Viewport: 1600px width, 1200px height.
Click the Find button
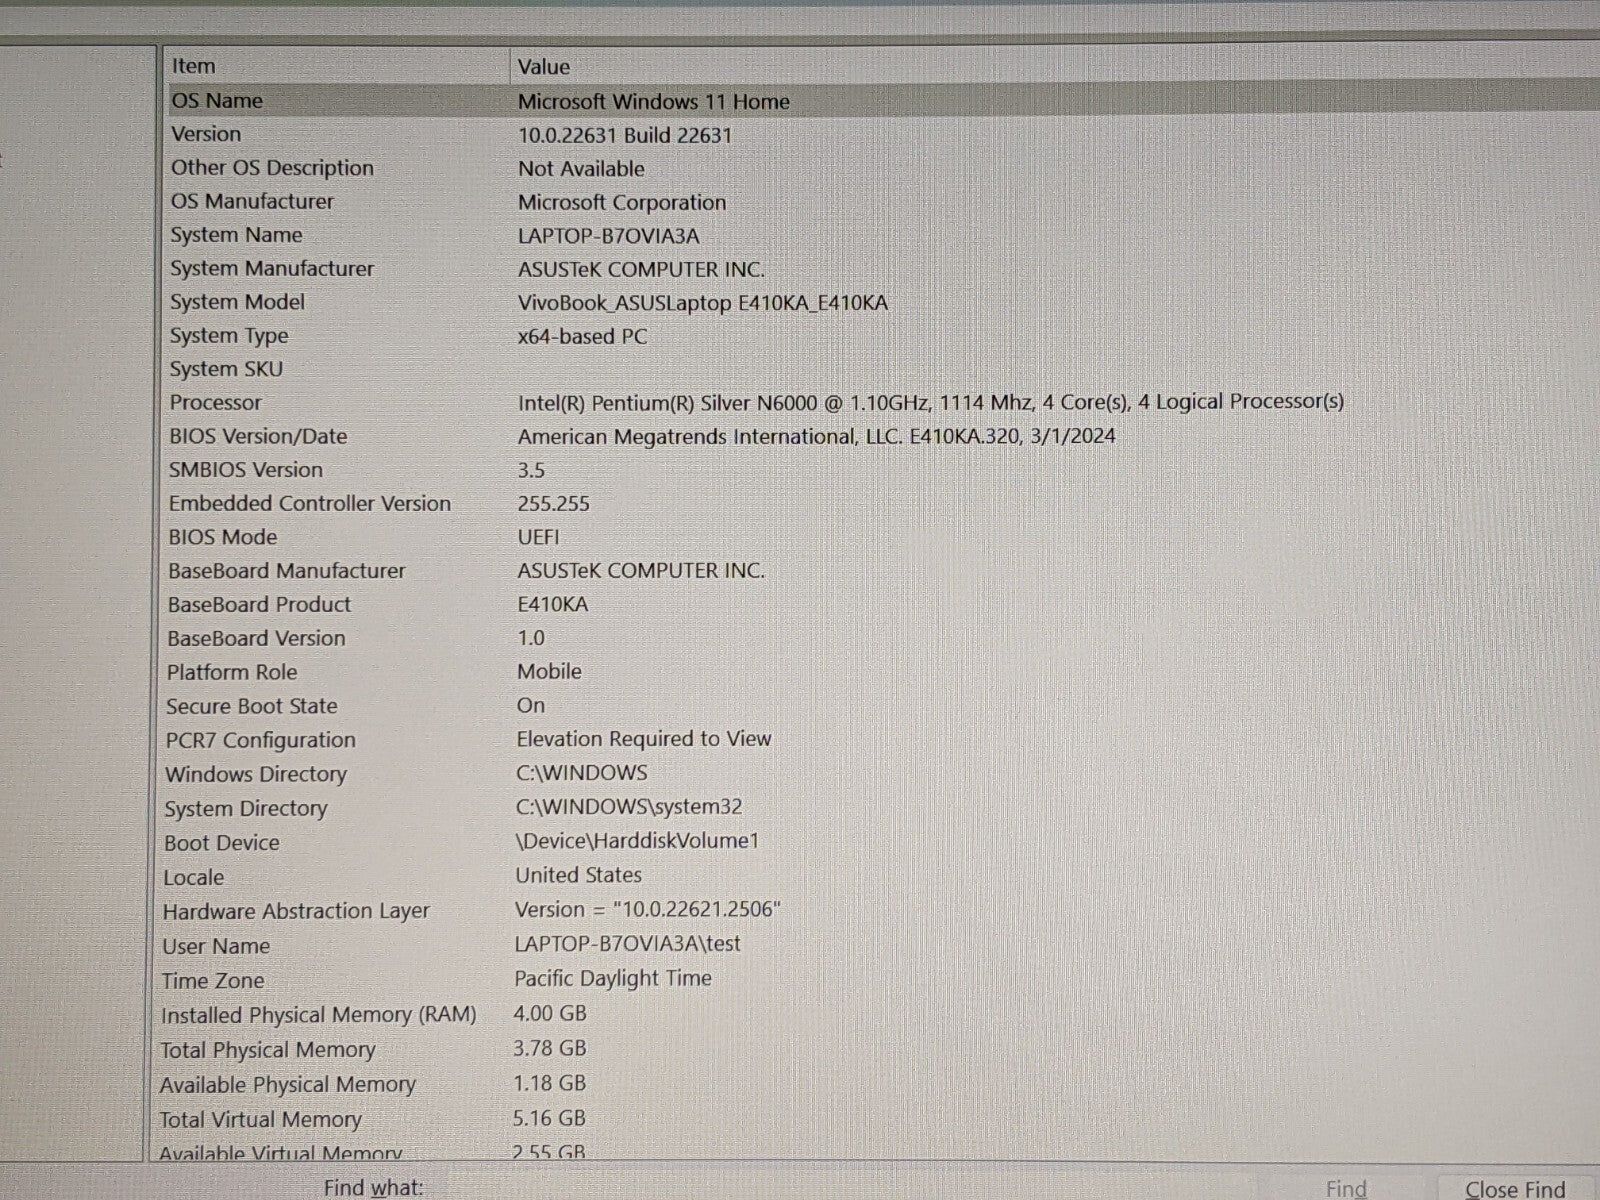pyautogui.click(x=1345, y=1188)
